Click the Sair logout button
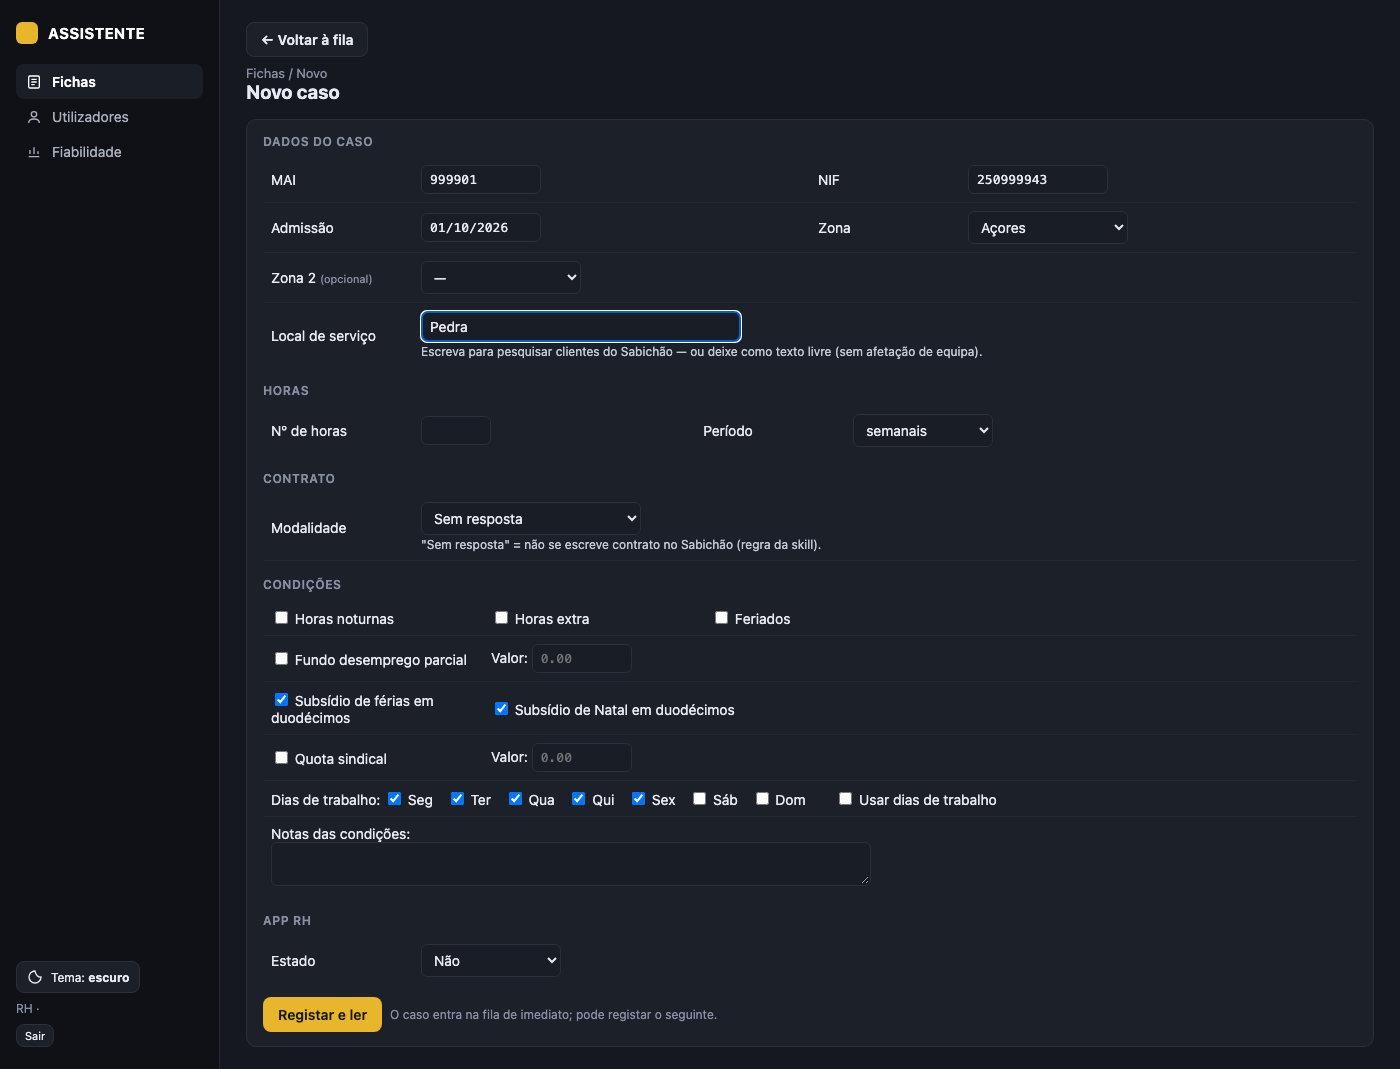Screen dimensions: 1400x1069 [35, 1036]
